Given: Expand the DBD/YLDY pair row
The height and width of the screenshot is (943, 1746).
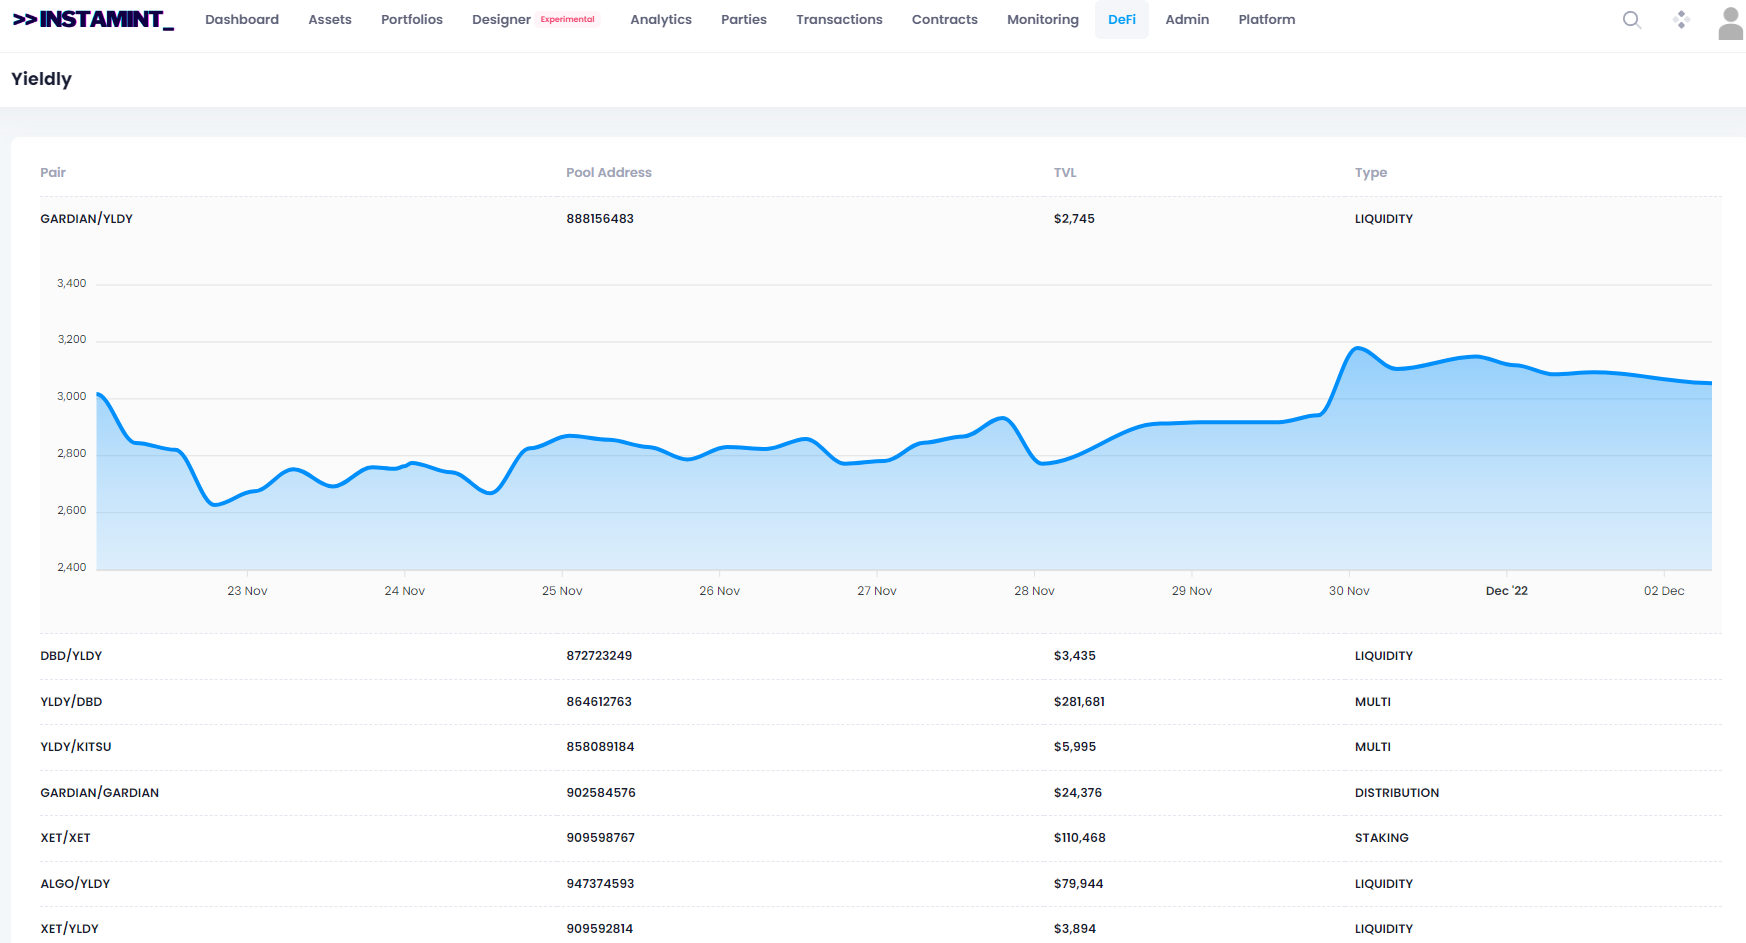Looking at the screenshot, I should 880,656.
